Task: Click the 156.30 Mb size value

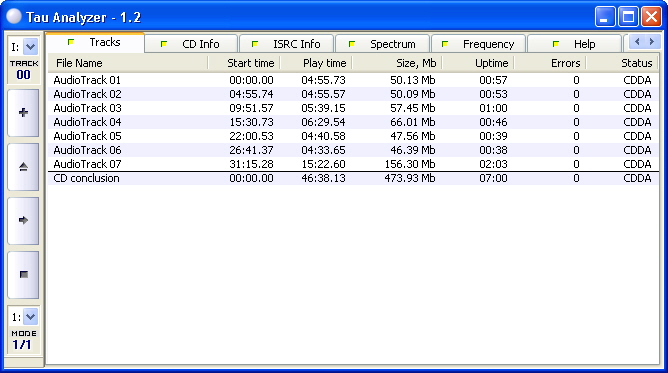Action: 410,164
